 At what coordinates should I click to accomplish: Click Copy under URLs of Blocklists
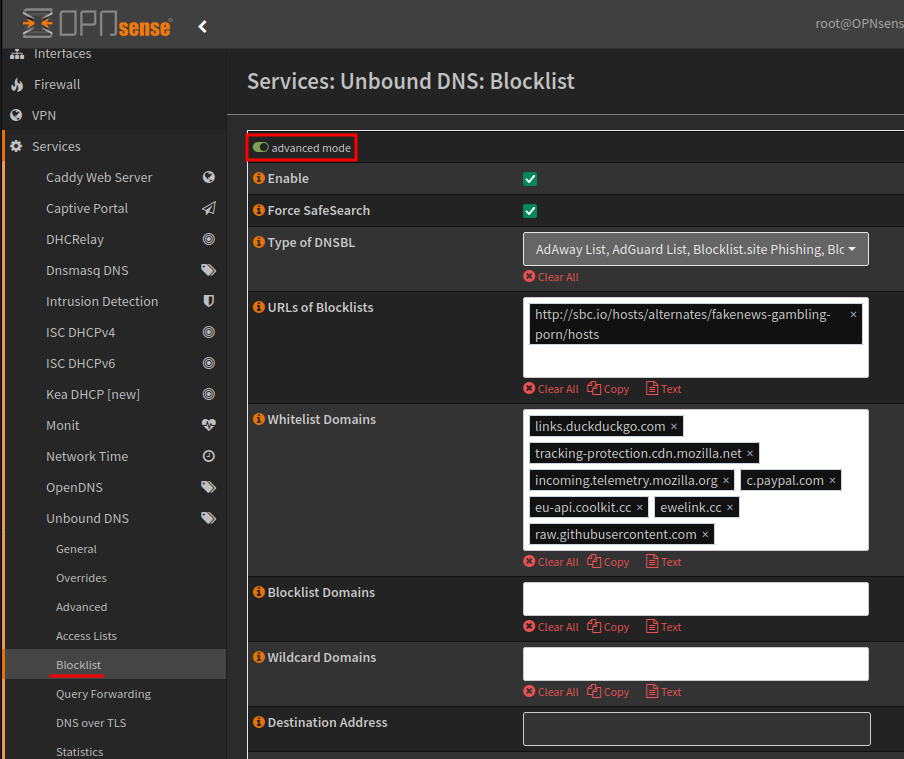[x=608, y=389]
